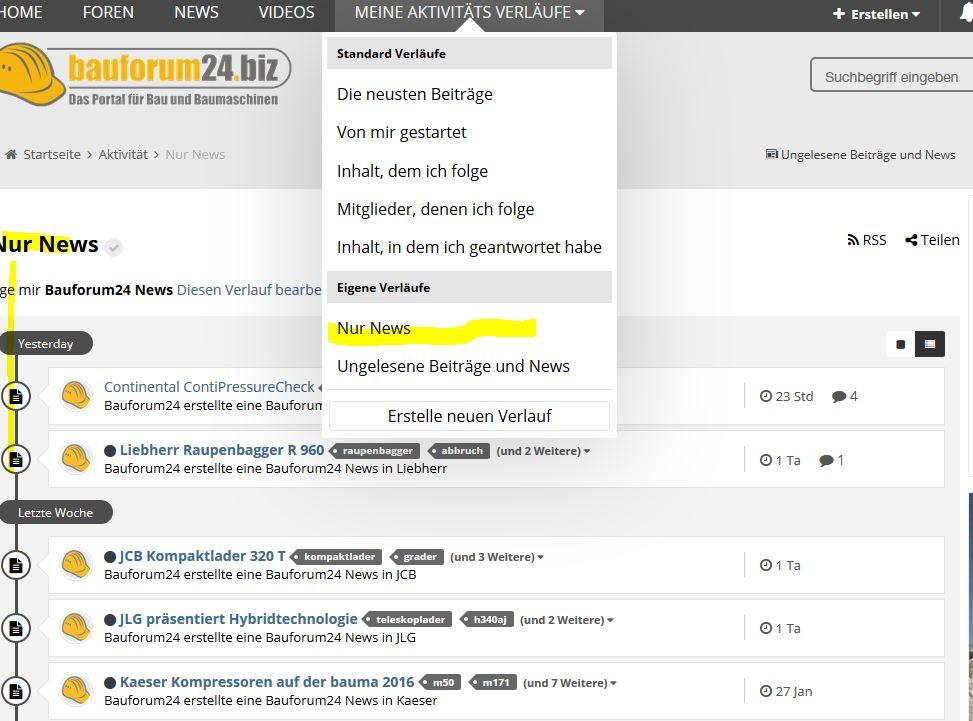Click the kompaktlader tag
Viewport: 973px width, 721px height.
(337, 557)
